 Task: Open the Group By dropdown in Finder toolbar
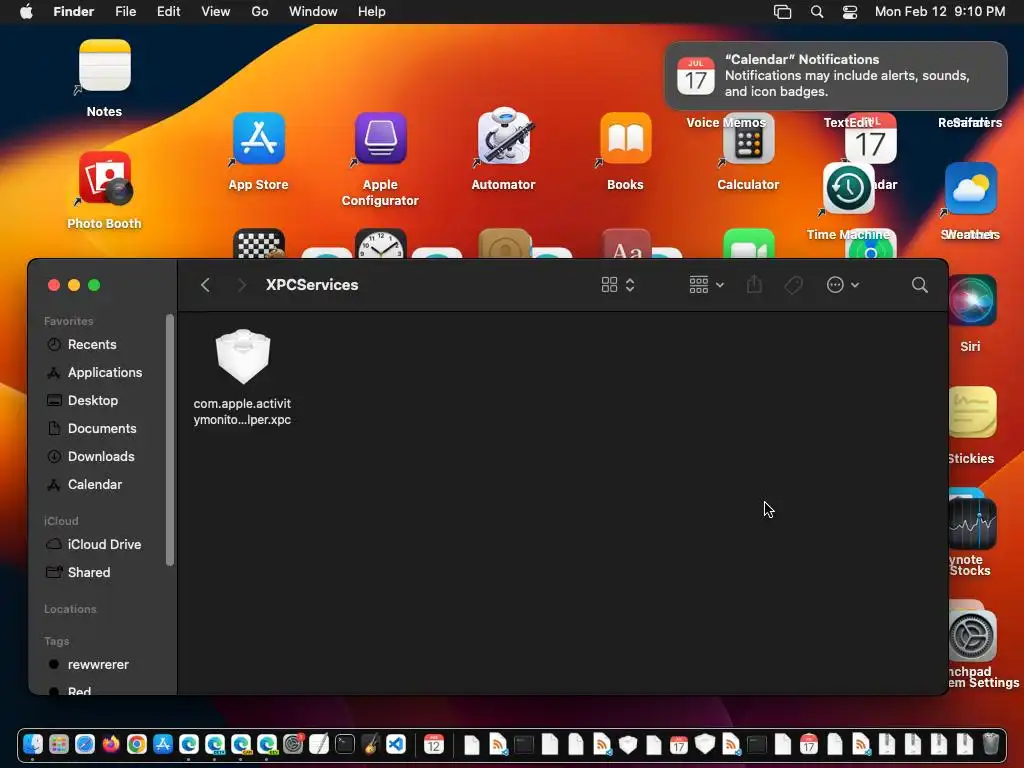[706, 285]
